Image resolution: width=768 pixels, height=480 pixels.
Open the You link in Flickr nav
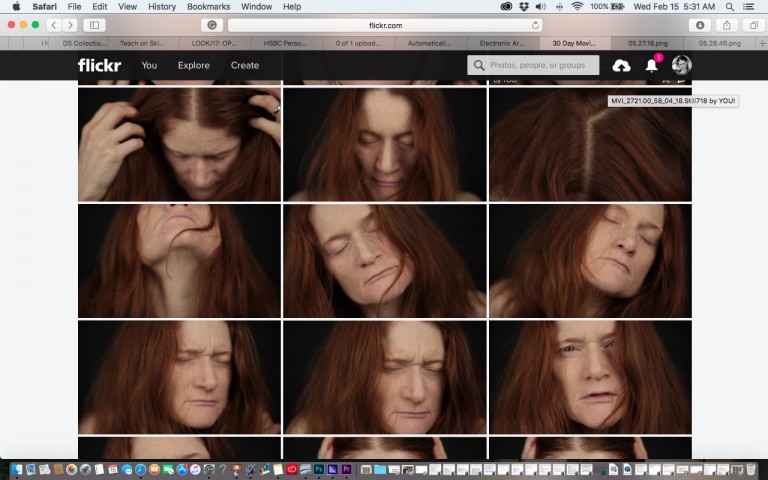pos(149,65)
